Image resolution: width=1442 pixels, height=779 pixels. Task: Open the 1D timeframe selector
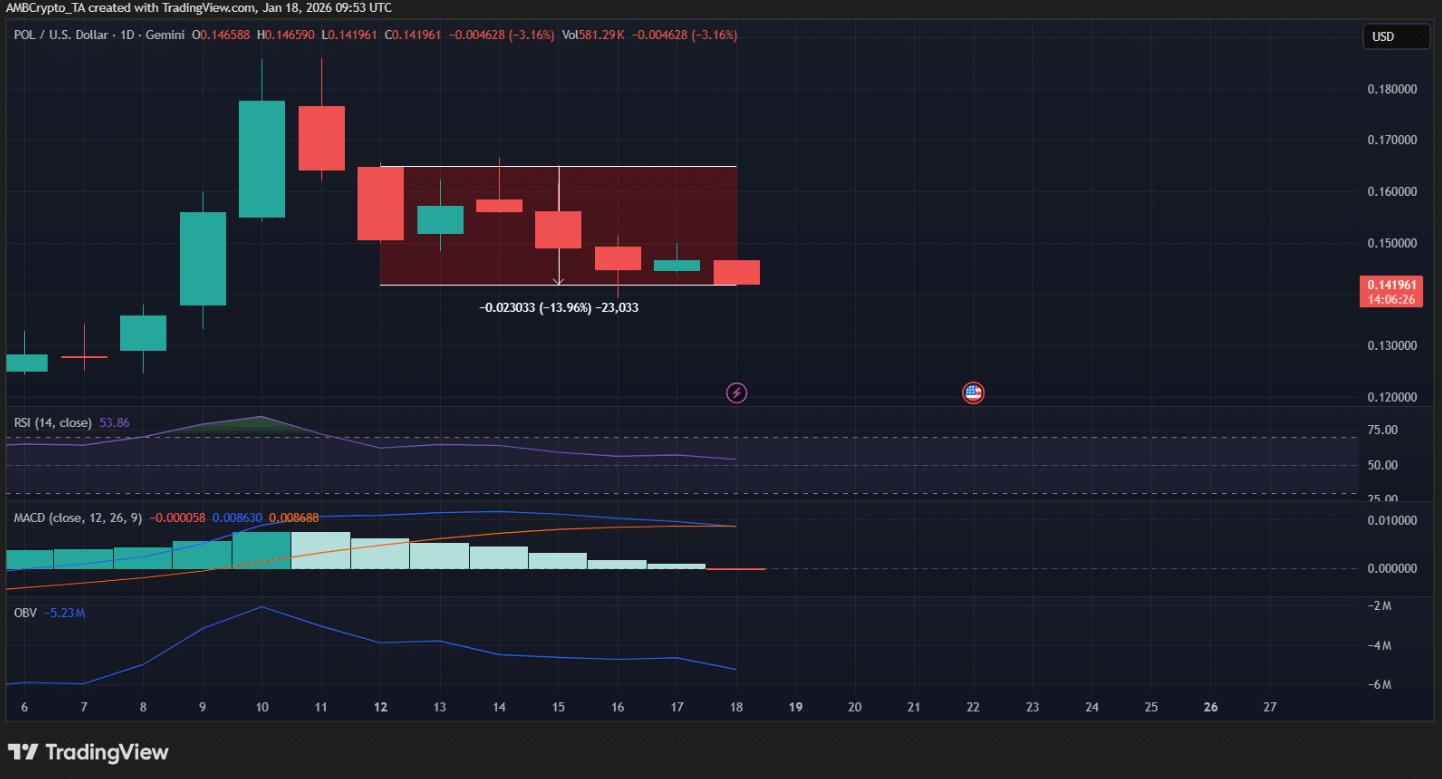click(127, 35)
